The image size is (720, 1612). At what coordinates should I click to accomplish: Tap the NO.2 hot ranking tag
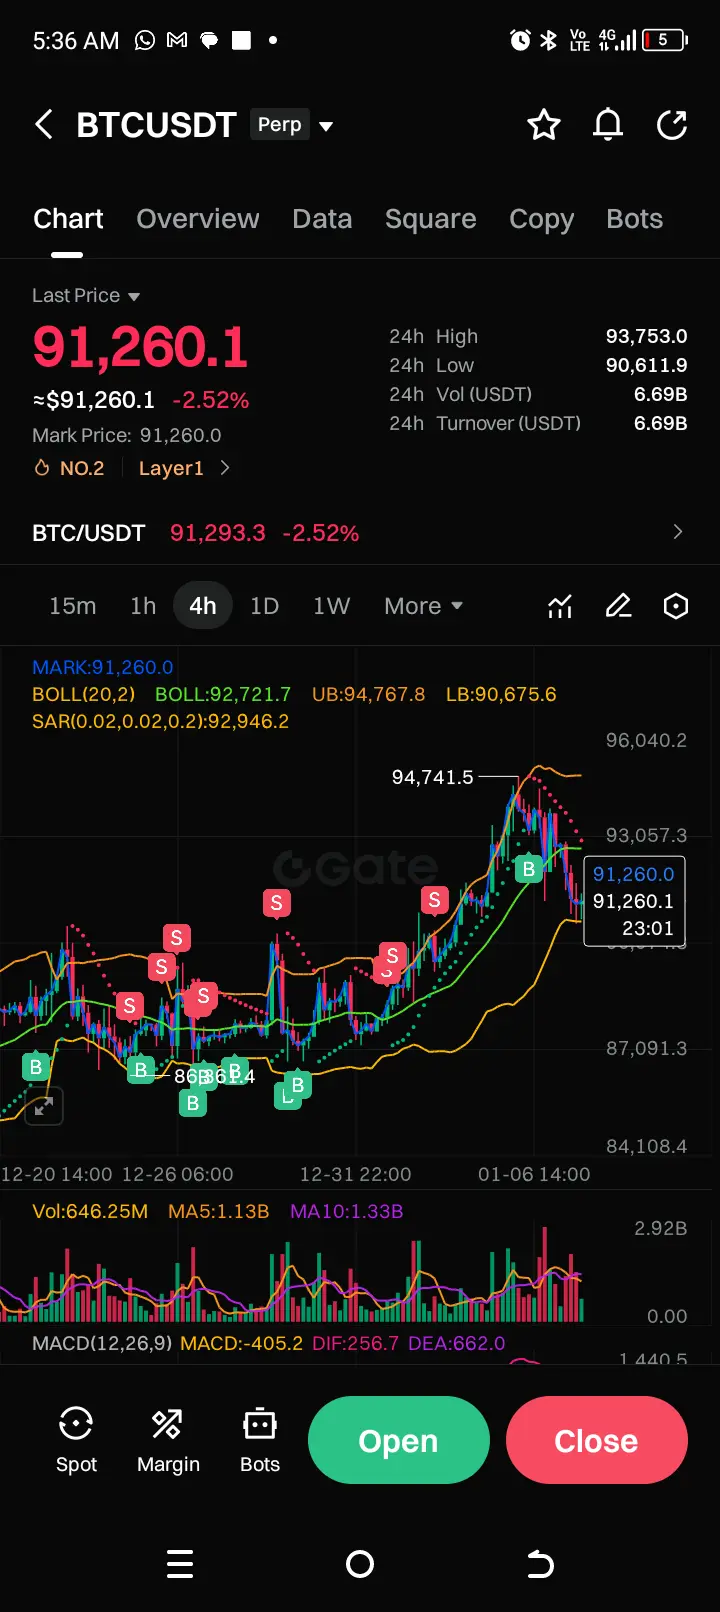[69, 468]
